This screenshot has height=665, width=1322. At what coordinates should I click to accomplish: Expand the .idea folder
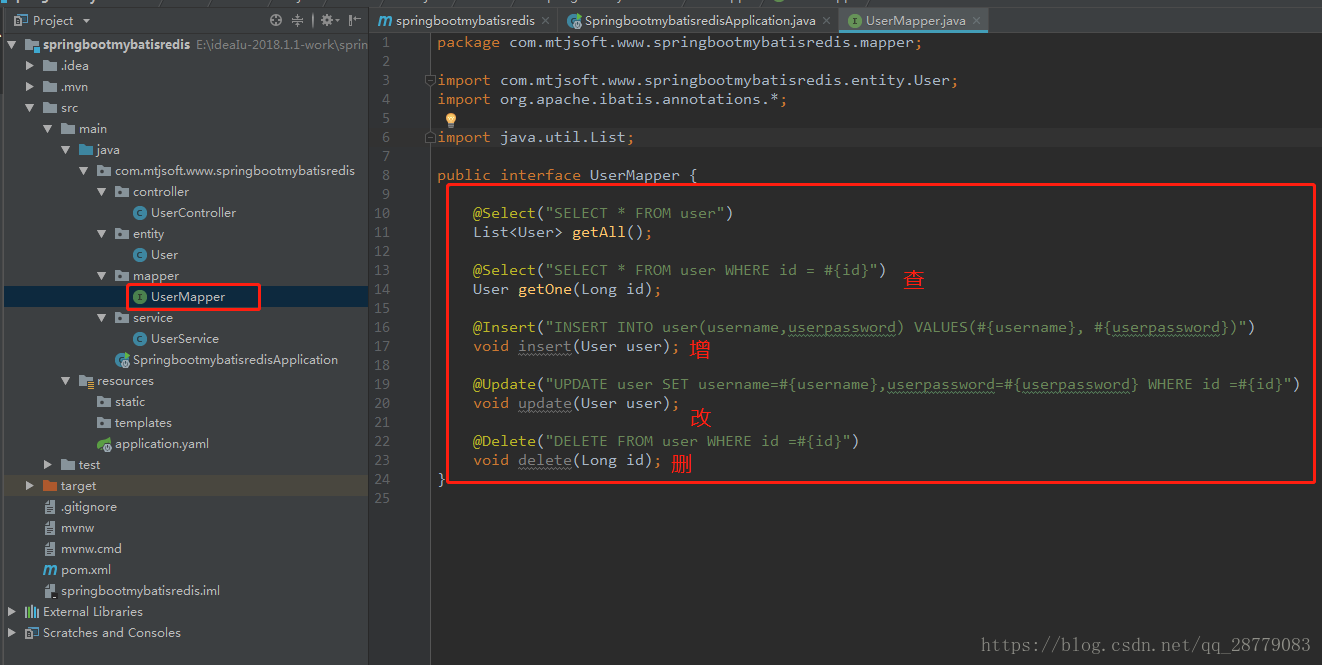pos(30,66)
